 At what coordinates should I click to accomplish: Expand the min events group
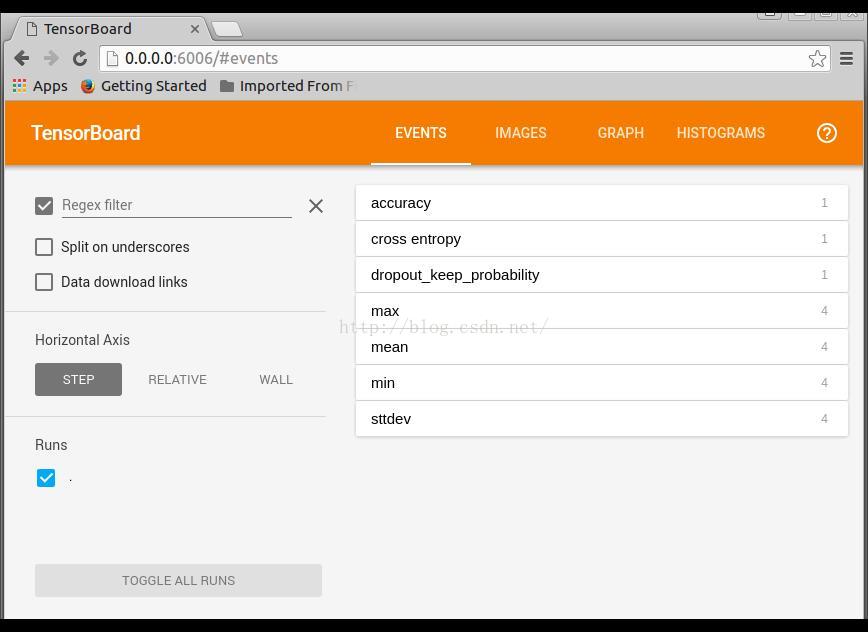pyautogui.click(x=602, y=383)
